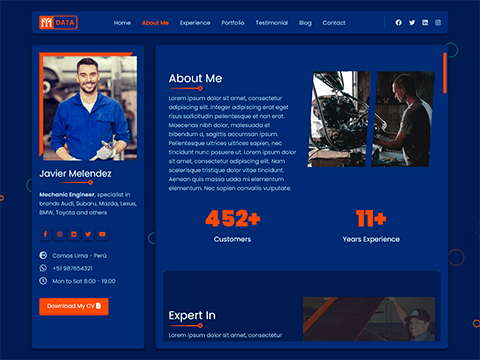Image resolution: width=480 pixels, height=360 pixels.
Task: Click the Expert In section heading
Action: [x=192, y=315]
